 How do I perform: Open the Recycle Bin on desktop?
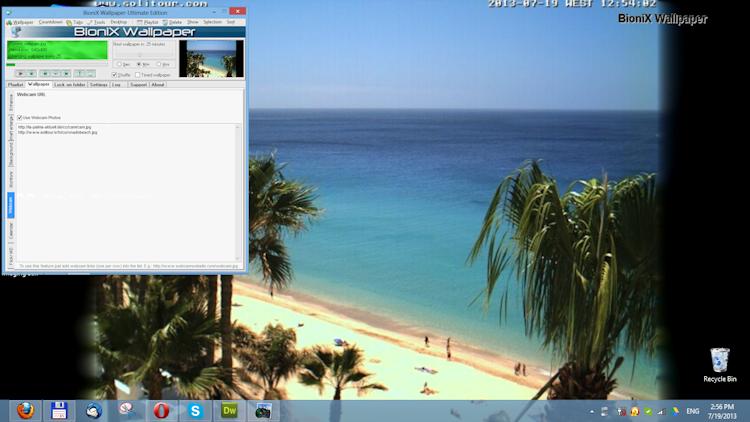(719, 365)
